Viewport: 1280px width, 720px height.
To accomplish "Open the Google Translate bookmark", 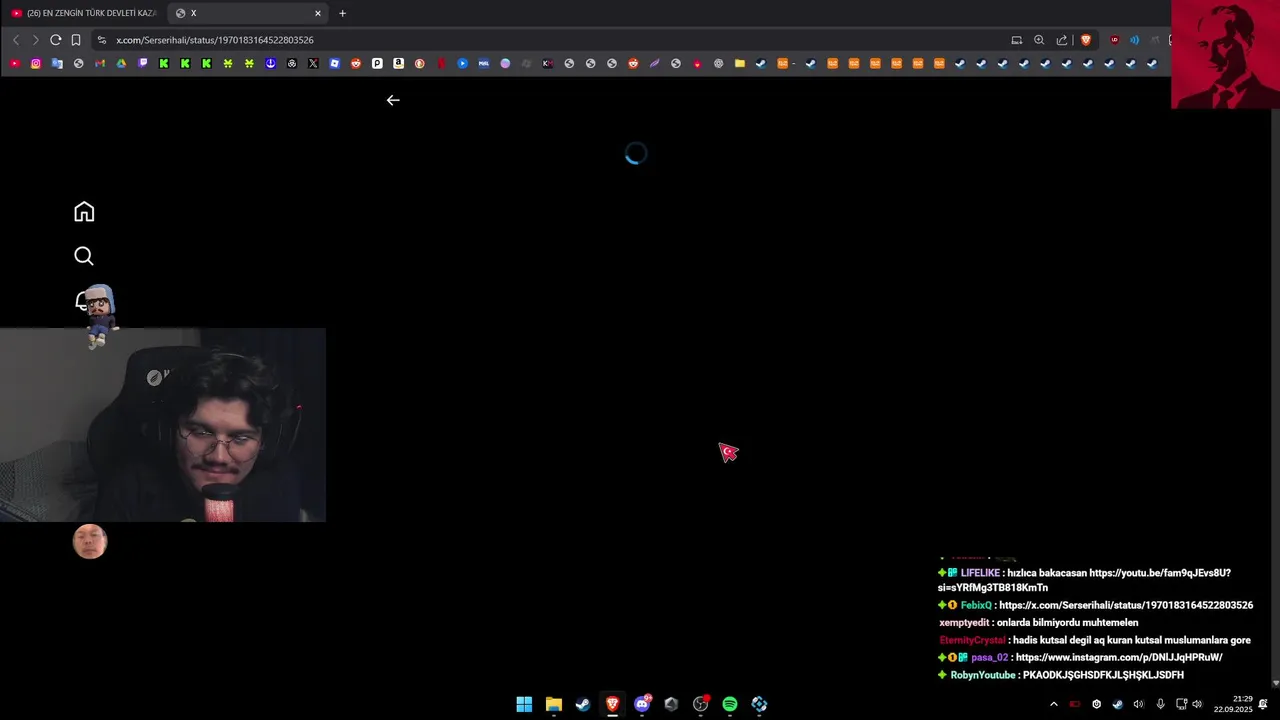I will [57, 63].
